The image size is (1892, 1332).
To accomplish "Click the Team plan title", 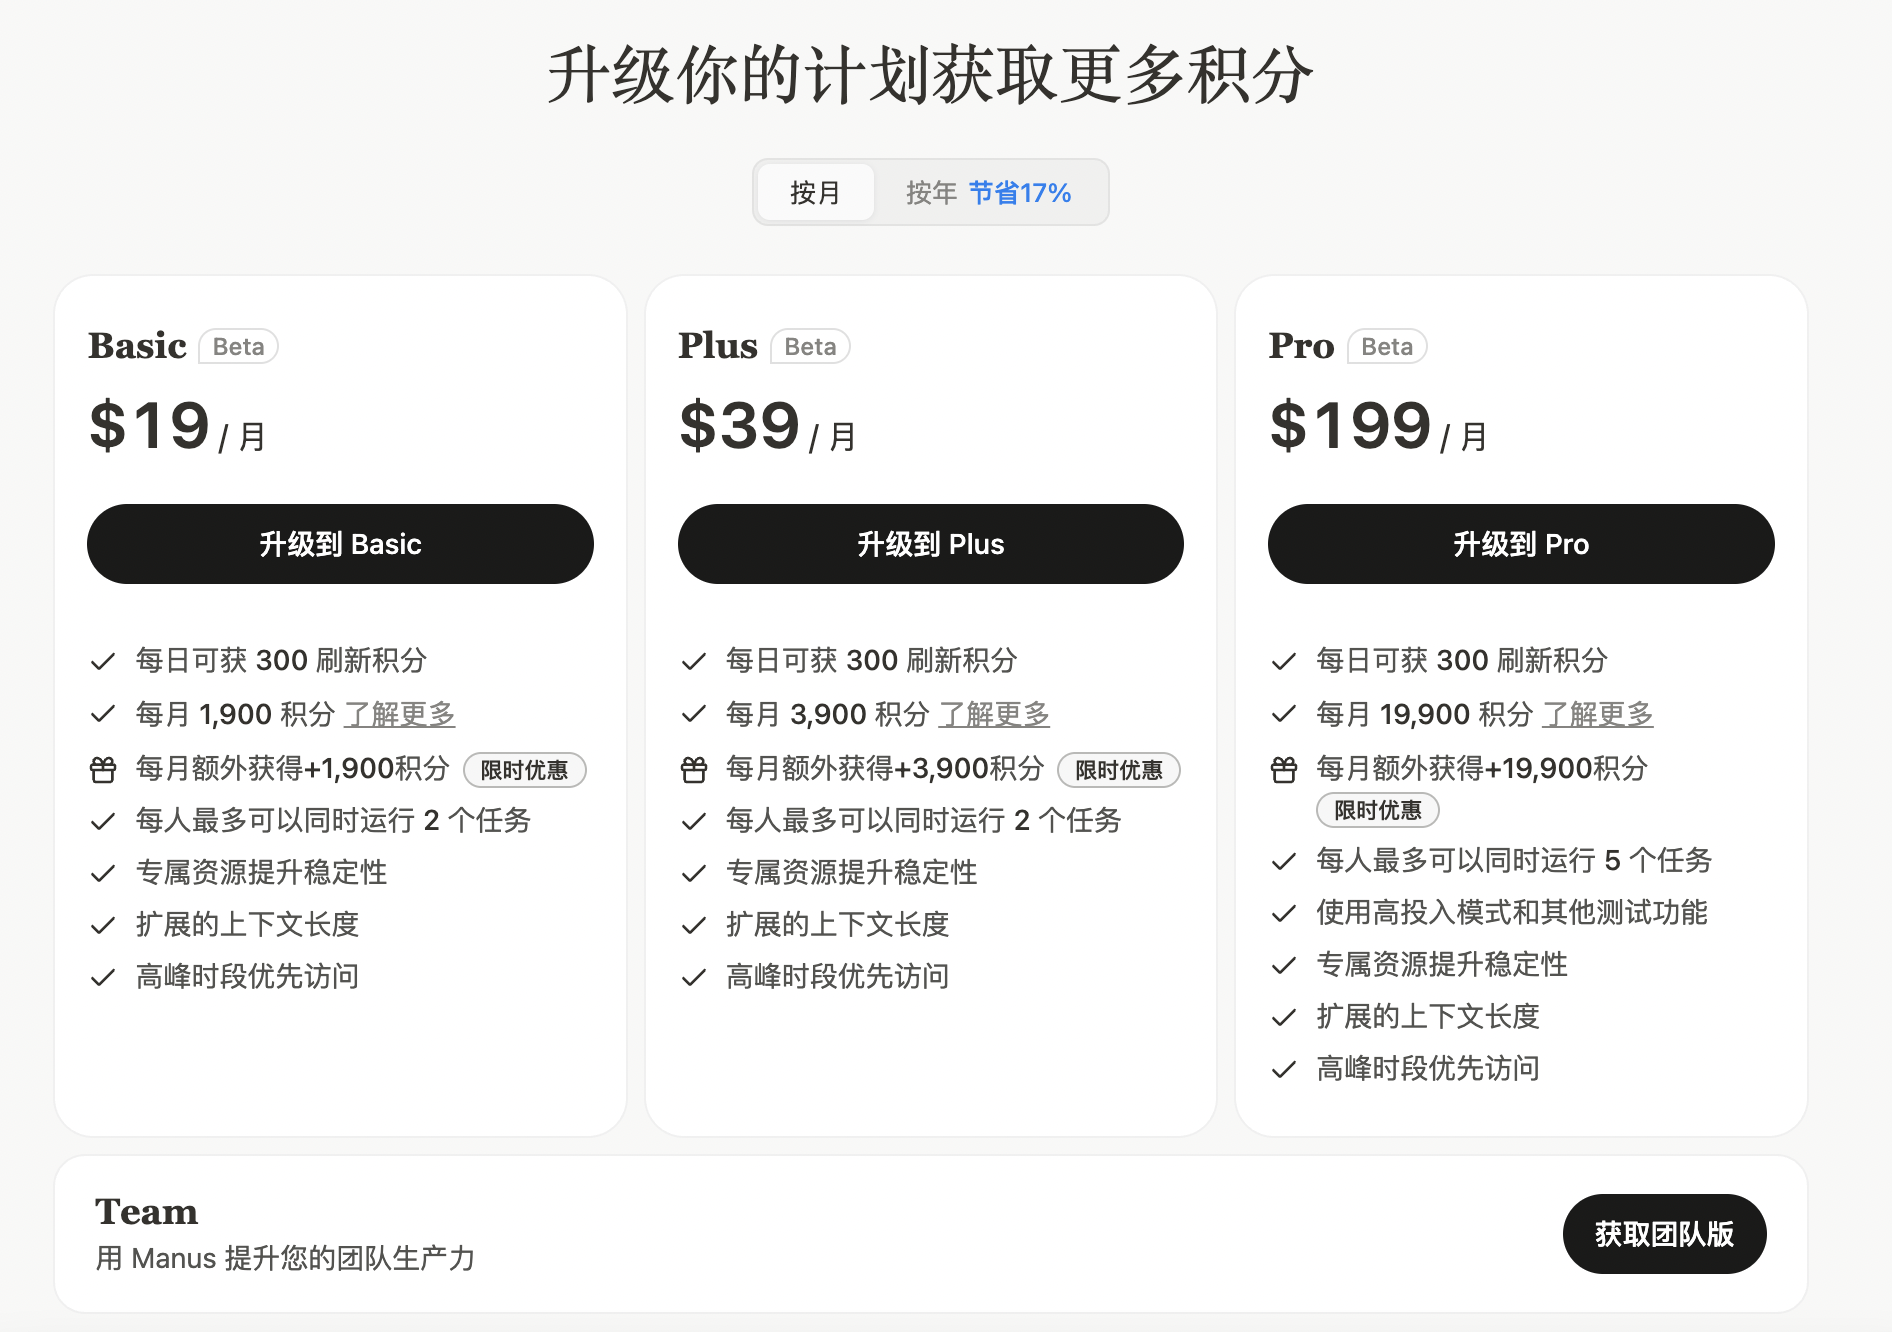I will (147, 1212).
